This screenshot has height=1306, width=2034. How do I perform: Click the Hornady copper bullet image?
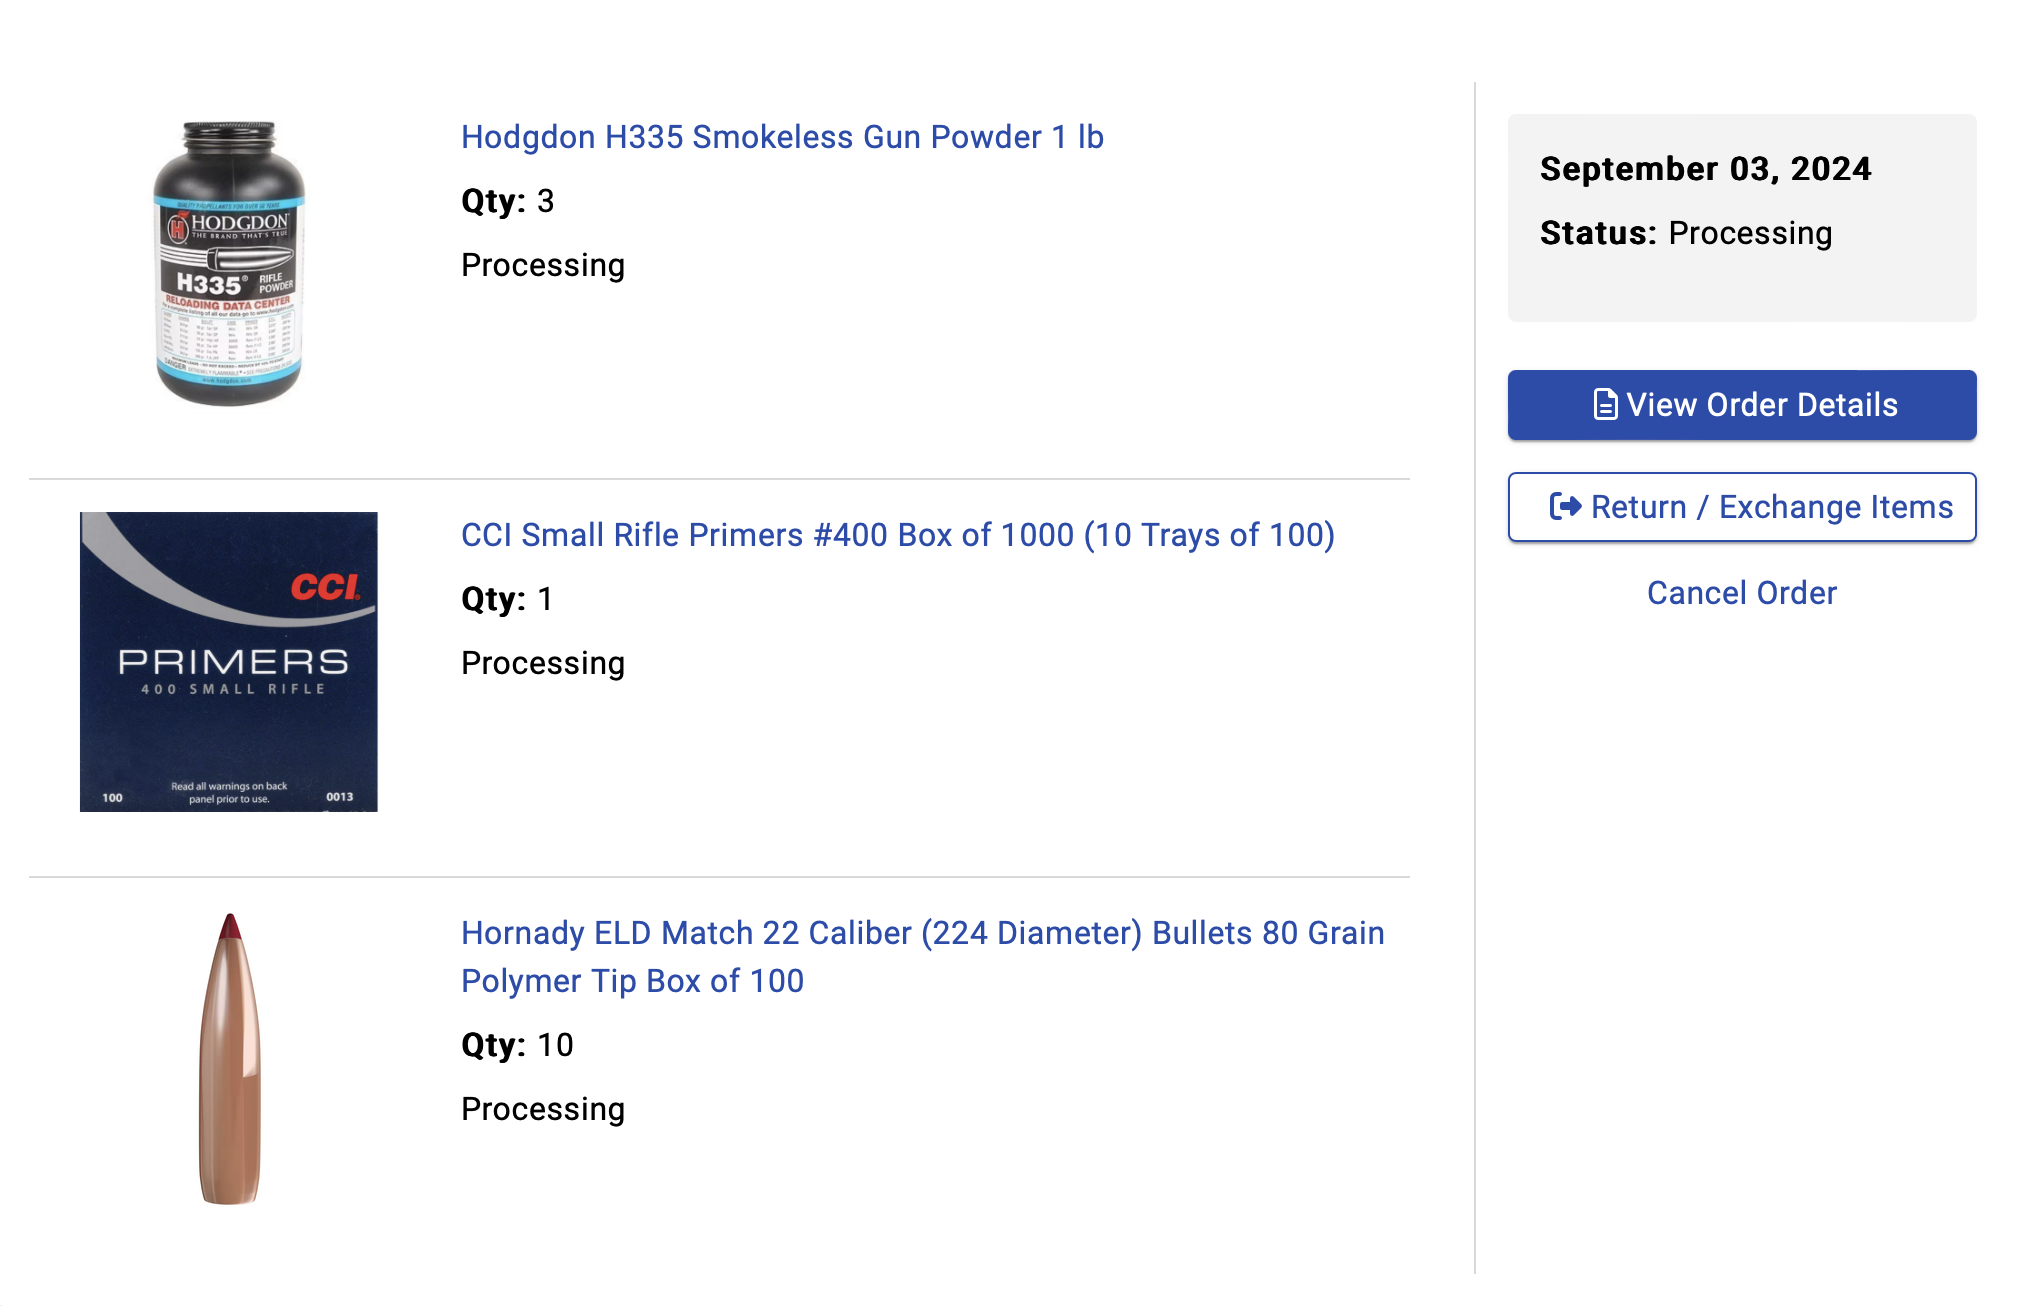click(x=230, y=1058)
